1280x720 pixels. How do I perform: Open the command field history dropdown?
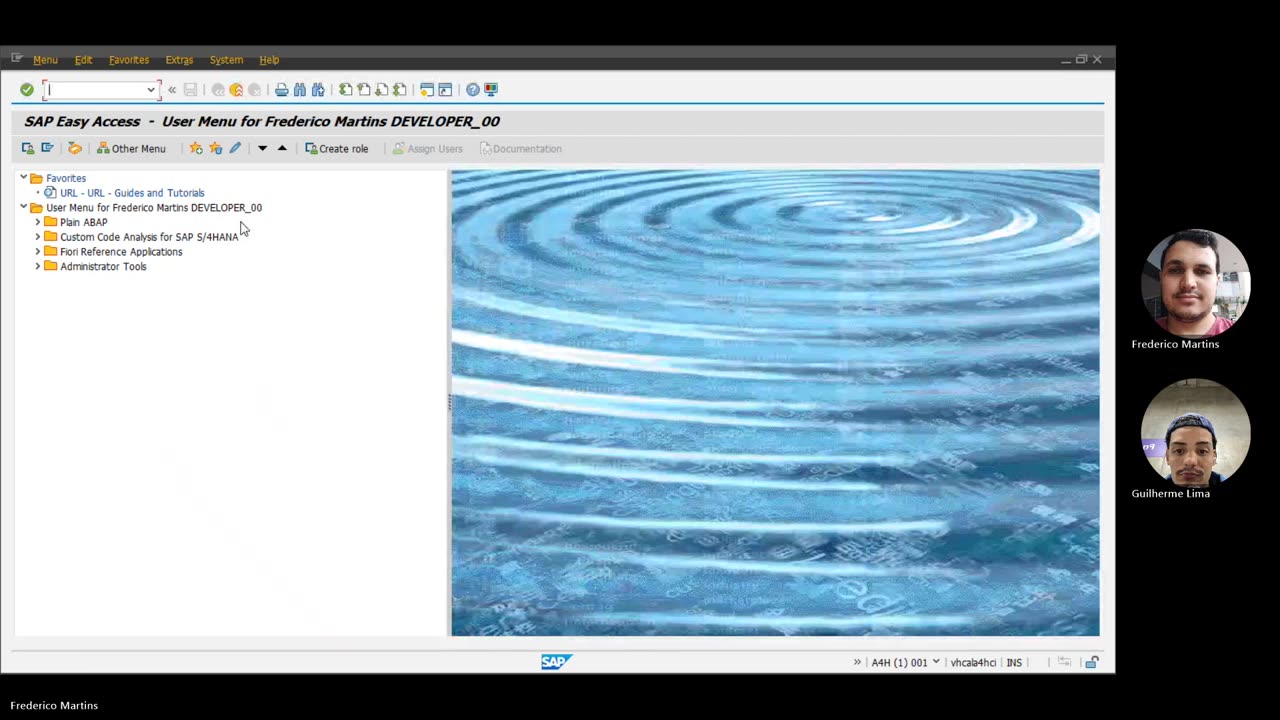[151, 90]
